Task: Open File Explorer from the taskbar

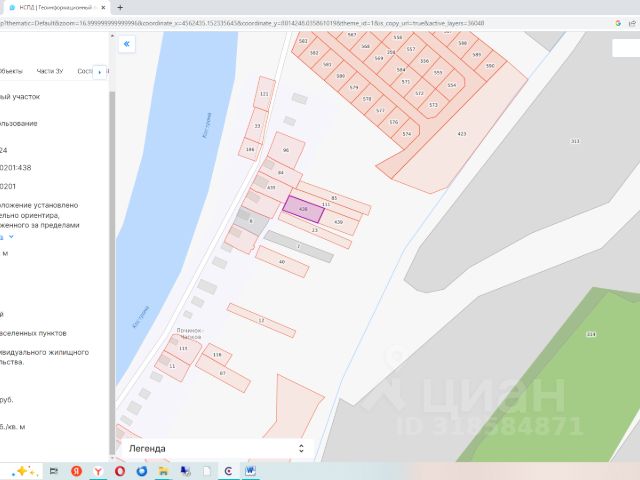Action: (163, 471)
